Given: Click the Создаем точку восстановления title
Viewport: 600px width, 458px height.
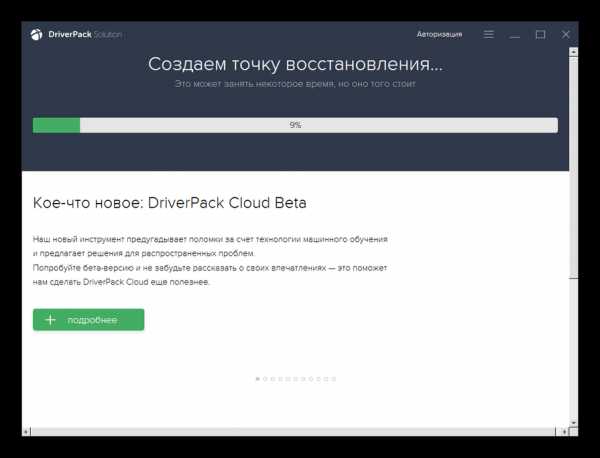Looking at the screenshot, I should coord(295,64).
